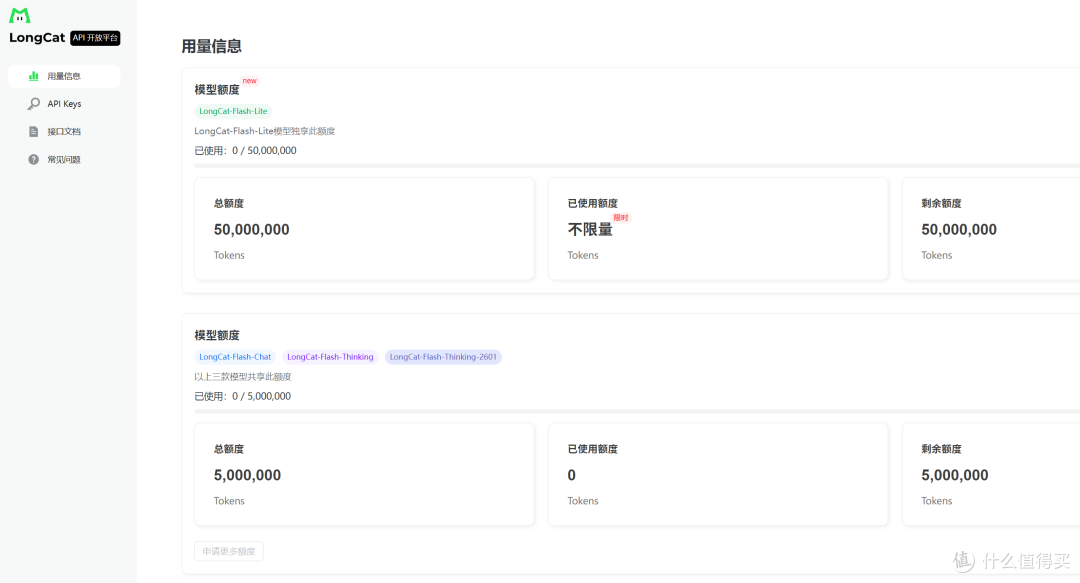
Task: Click the 申请更多额度 button
Action: pyautogui.click(x=229, y=551)
